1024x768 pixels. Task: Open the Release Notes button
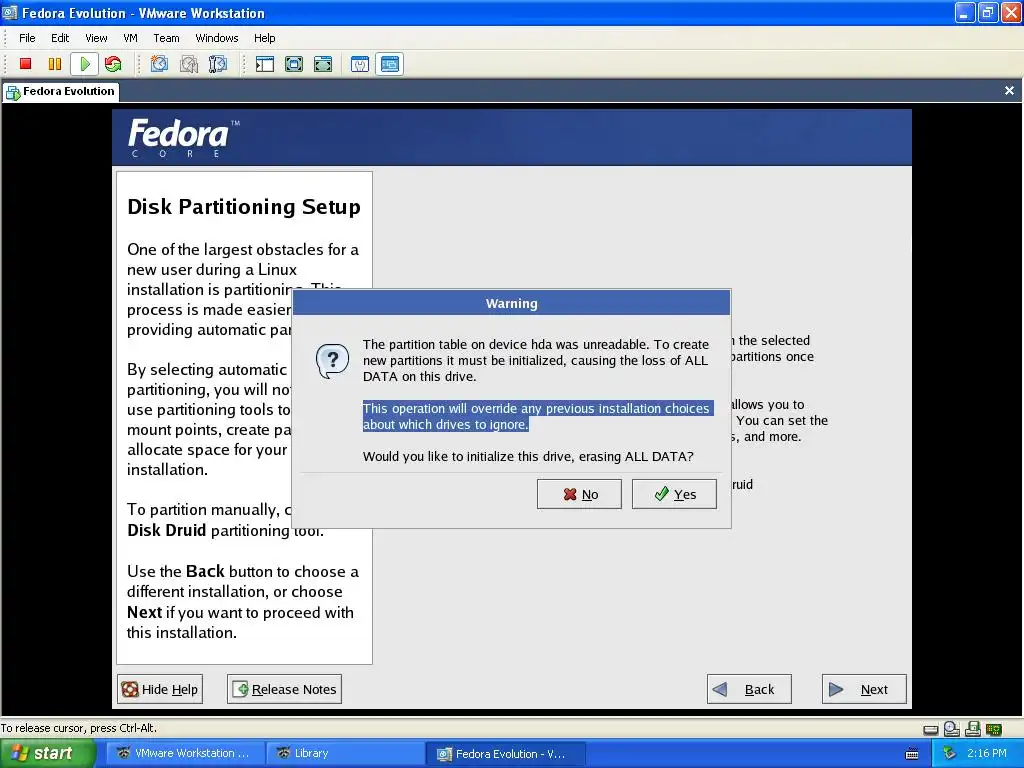pyautogui.click(x=284, y=689)
